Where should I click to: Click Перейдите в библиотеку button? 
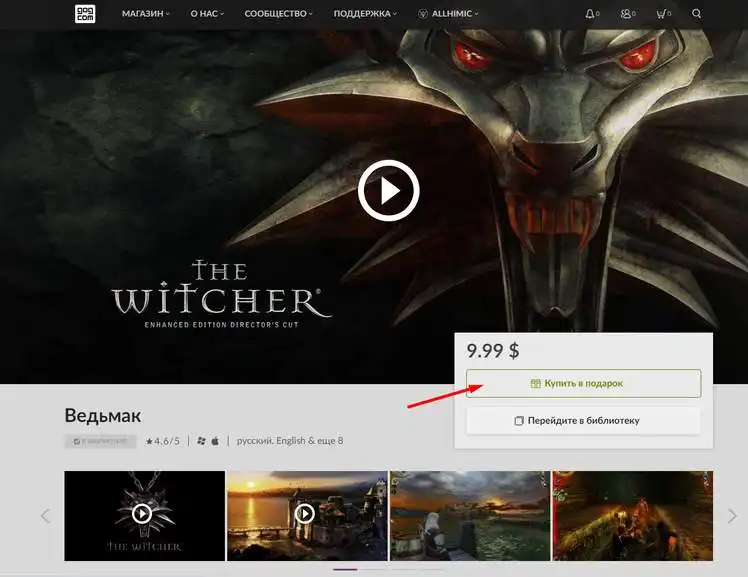(x=583, y=421)
